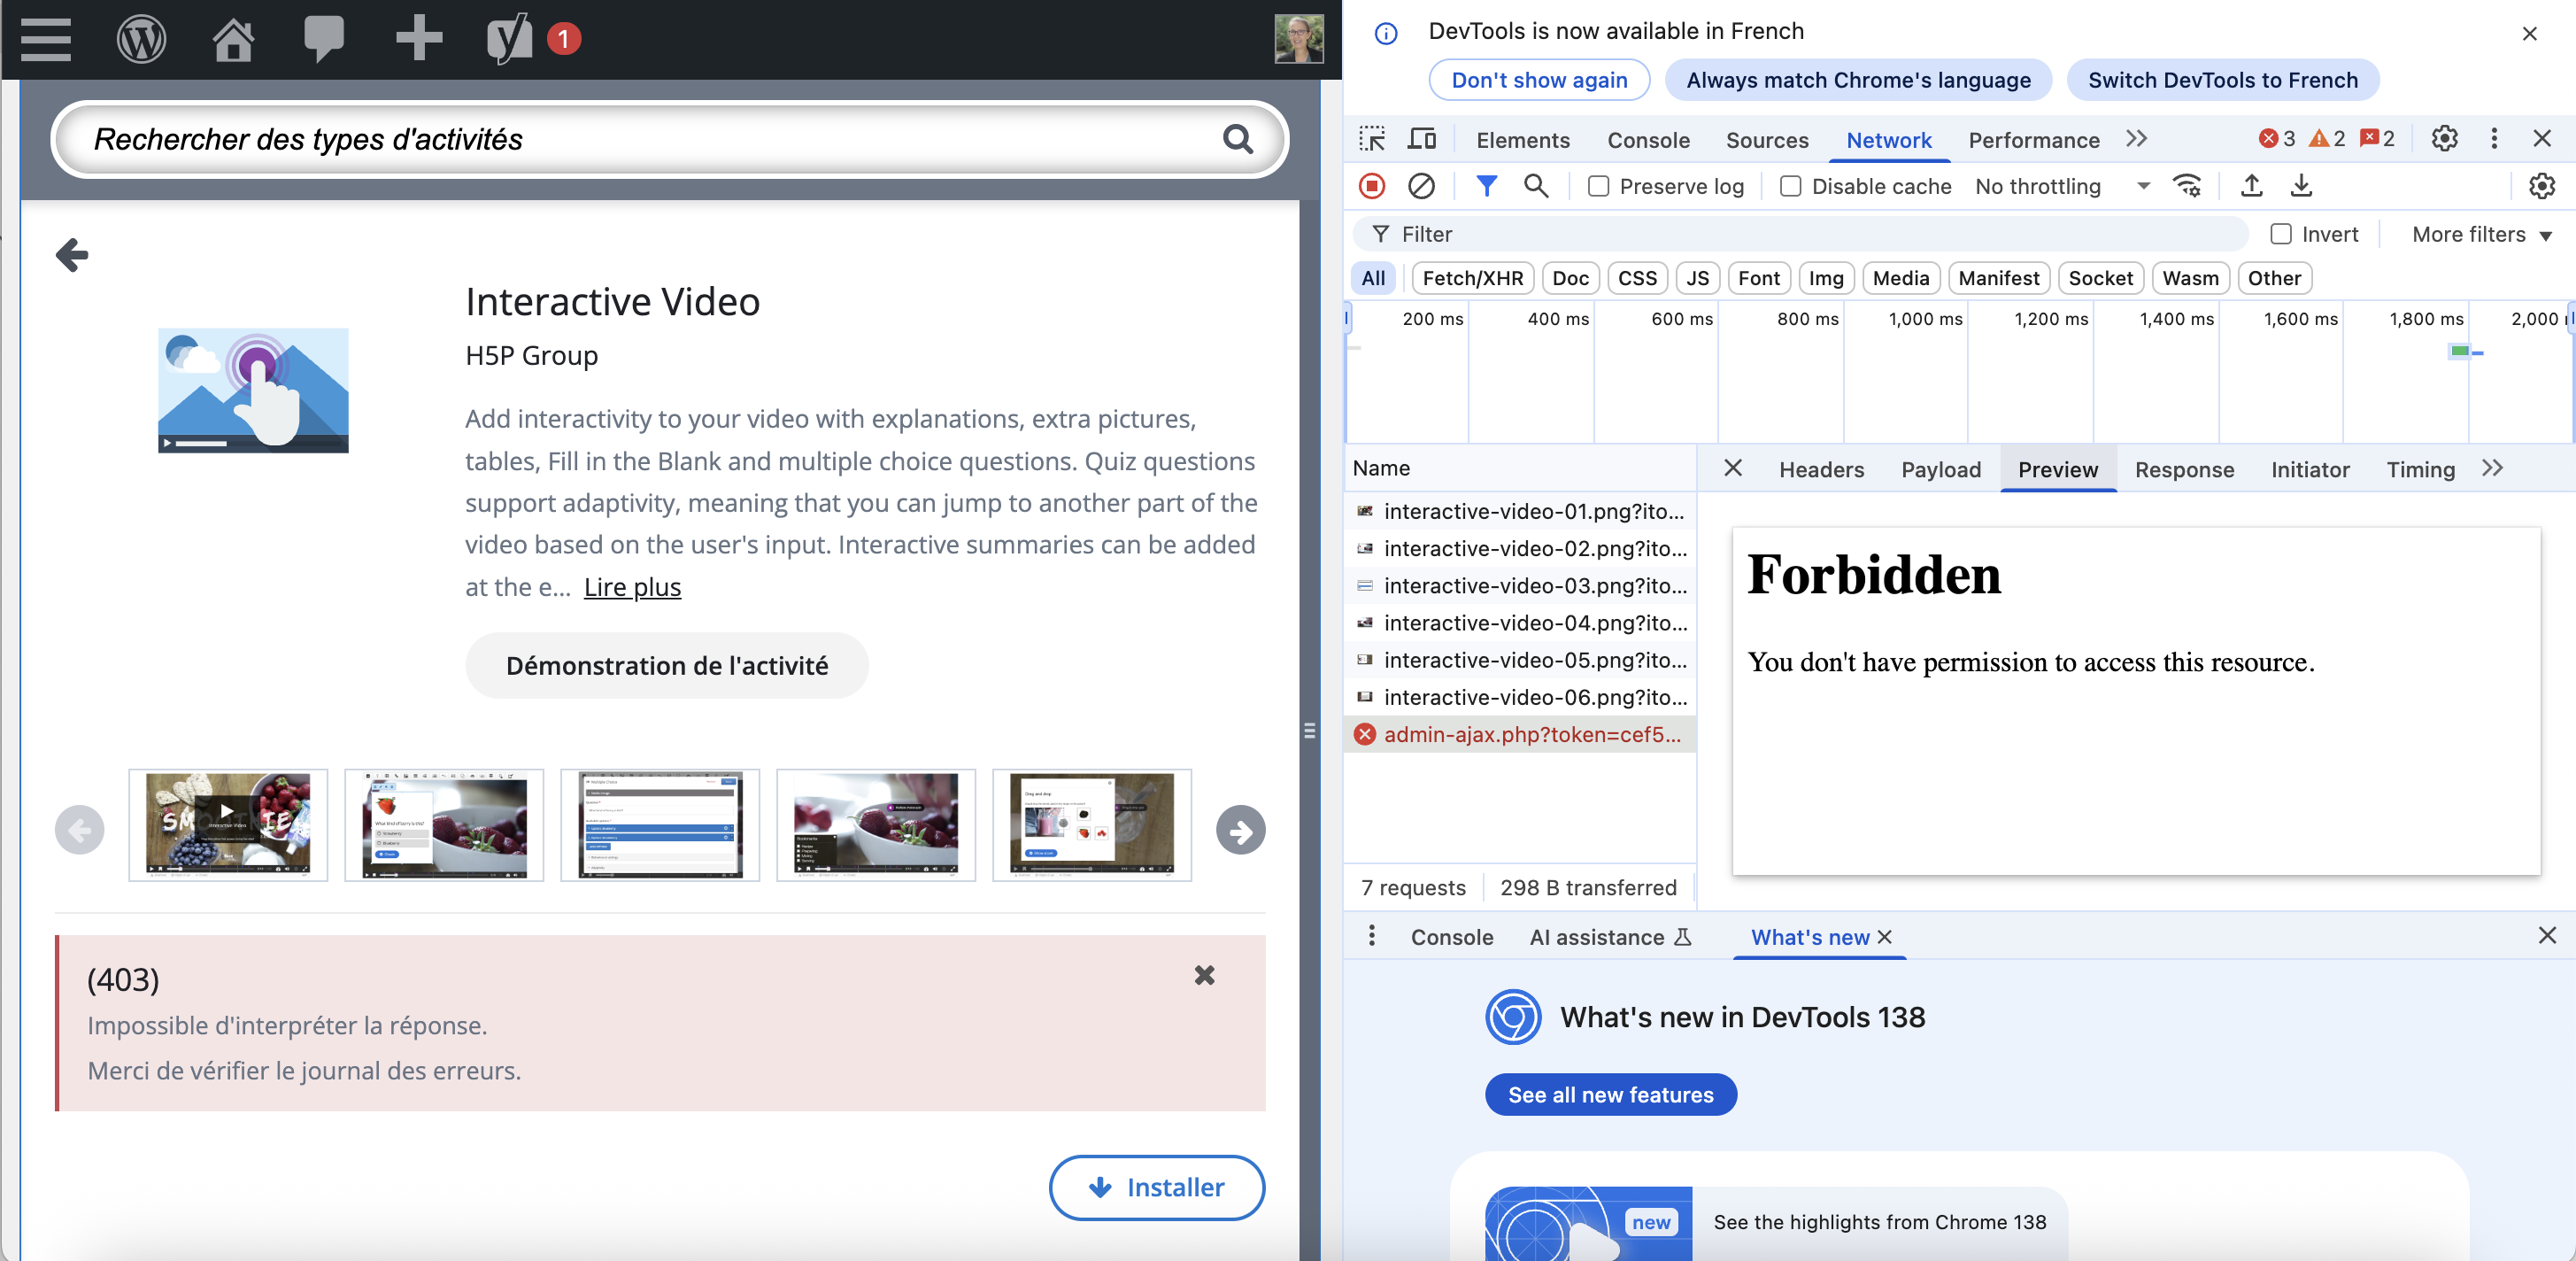Filter by Doc requests
Viewport: 2576px width, 1261px height.
[x=1570, y=278]
